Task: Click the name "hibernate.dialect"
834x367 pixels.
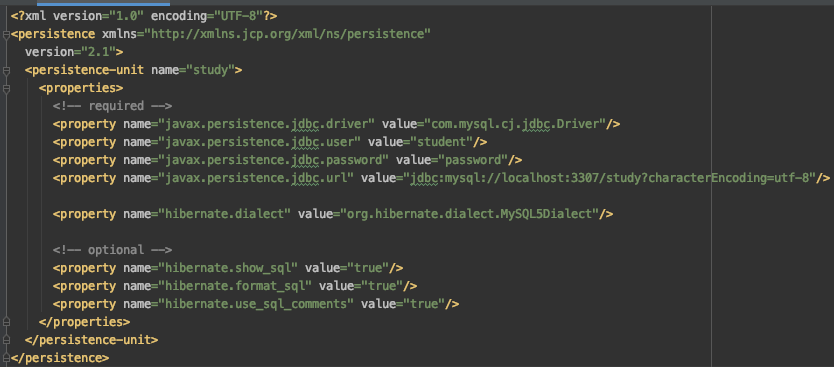Action: click(x=224, y=214)
